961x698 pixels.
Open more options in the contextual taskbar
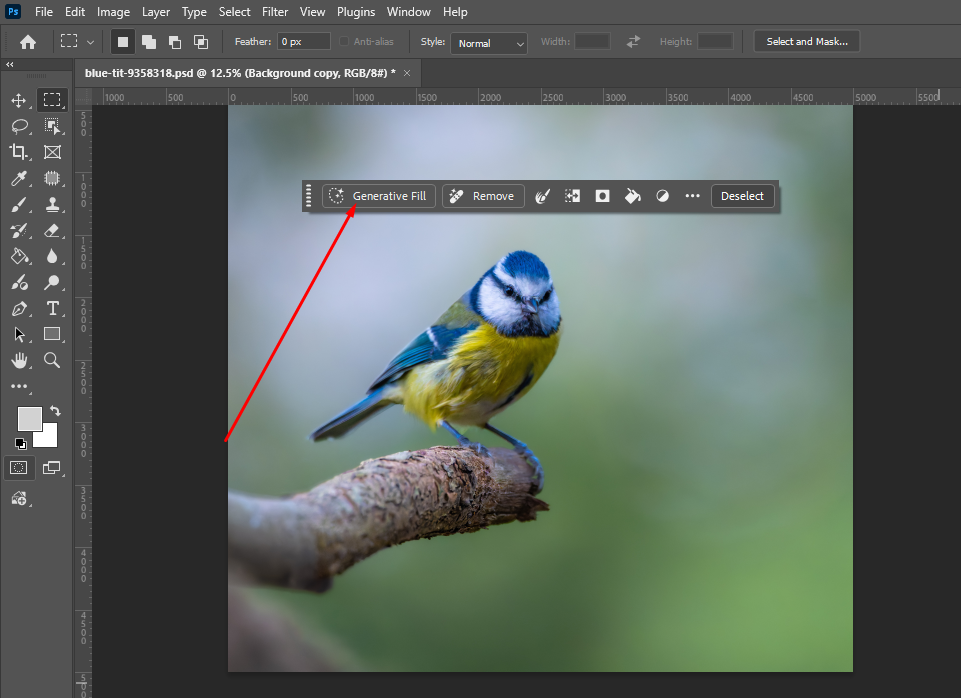point(692,195)
